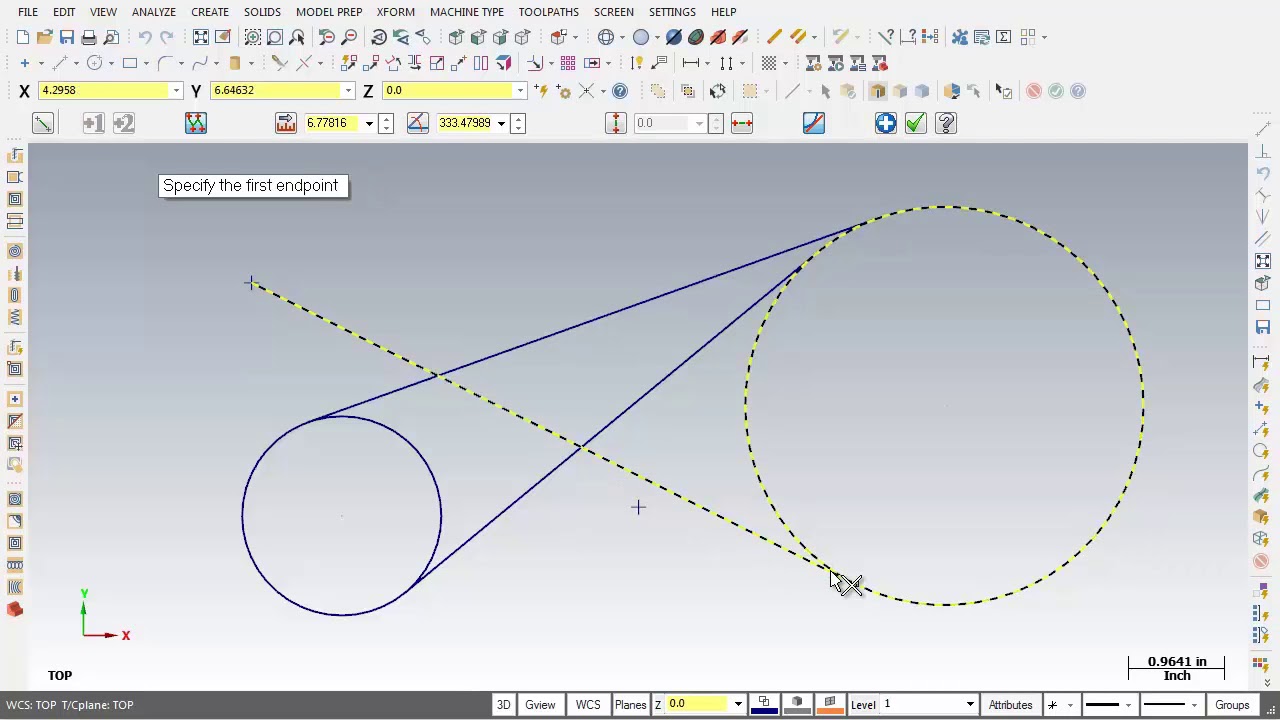Screen dimensions: 1280x720
Task: Pick the blue wireframe color swatch
Action: coord(764,705)
